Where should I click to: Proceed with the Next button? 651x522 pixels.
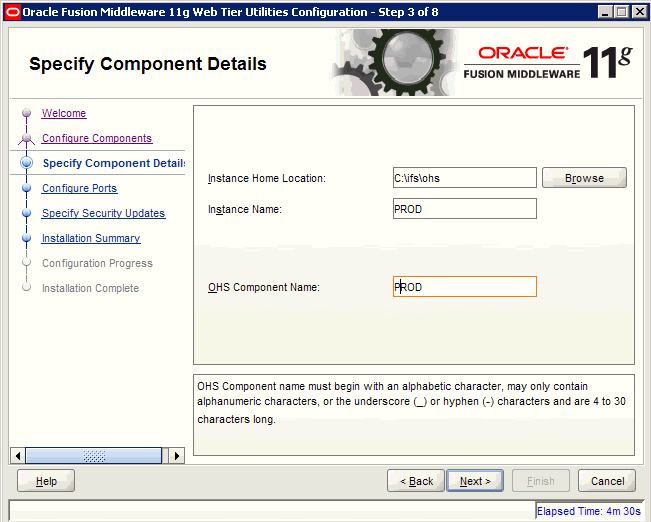pos(475,481)
